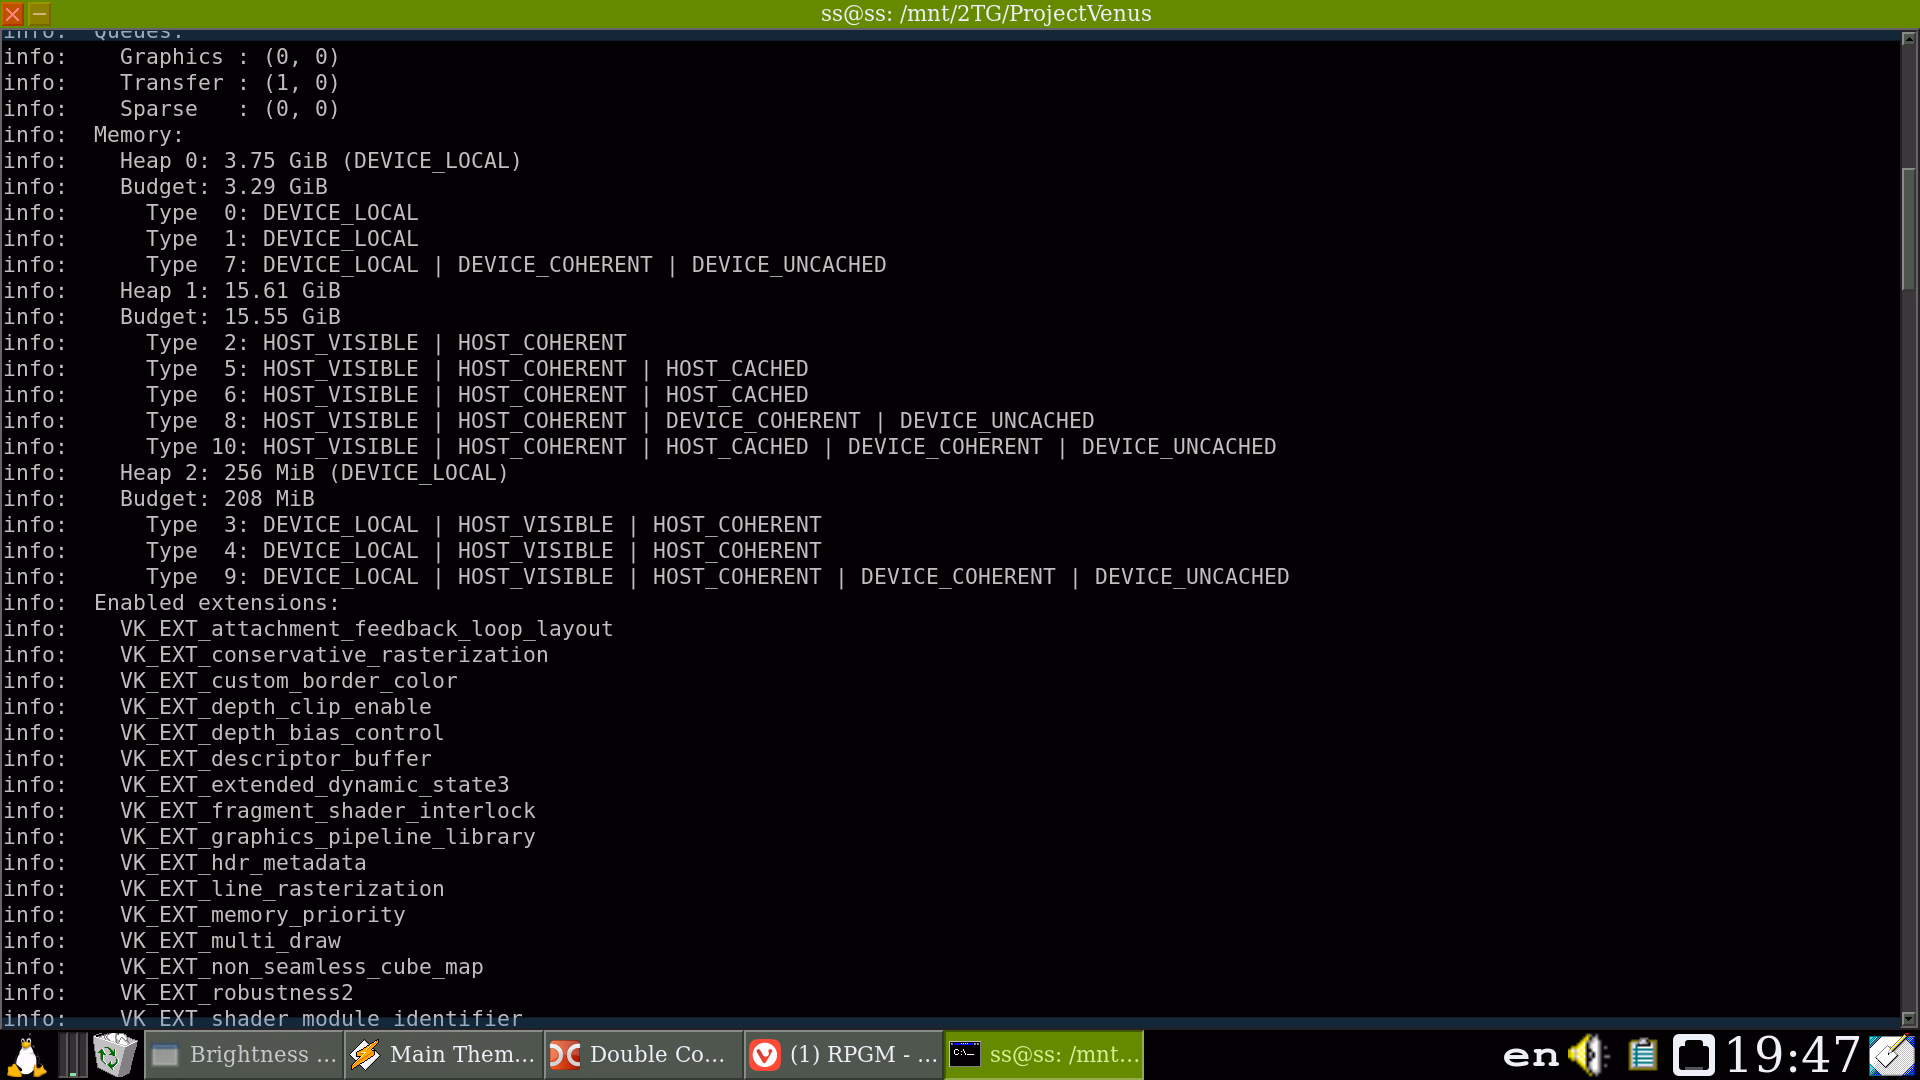Screen dimensions: 1920x1080
Task: Switch to Double Commander taskbar window
Action: tap(644, 1055)
